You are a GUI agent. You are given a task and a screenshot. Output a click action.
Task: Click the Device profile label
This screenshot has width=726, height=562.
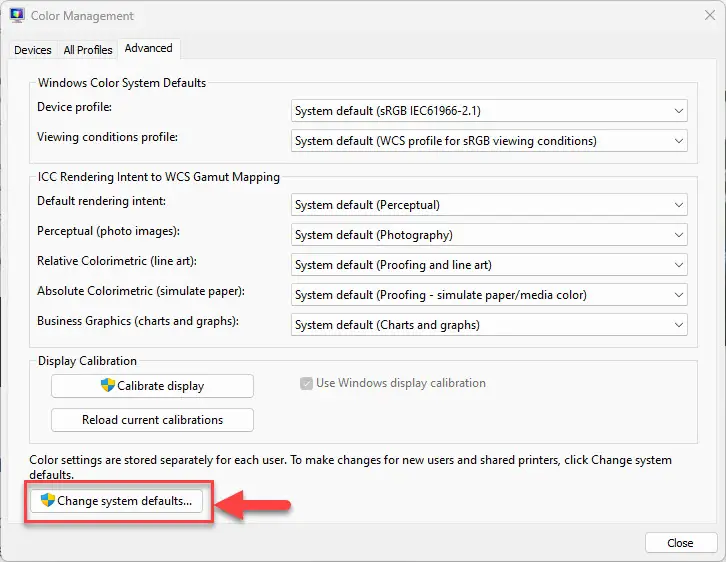(75, 107)
